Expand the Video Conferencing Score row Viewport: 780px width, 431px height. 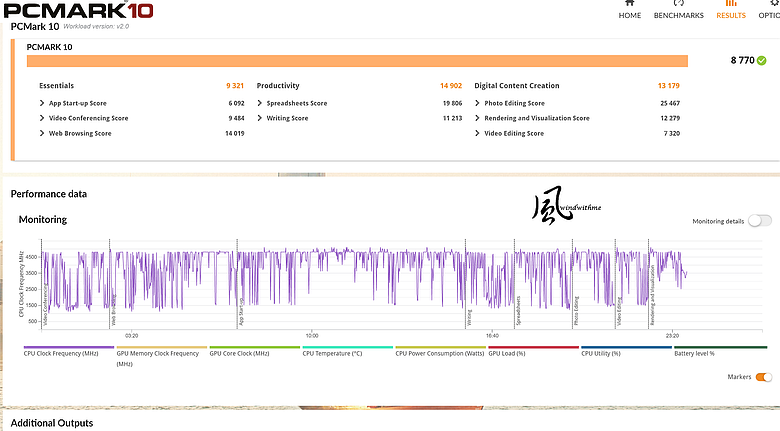(142, 118)
